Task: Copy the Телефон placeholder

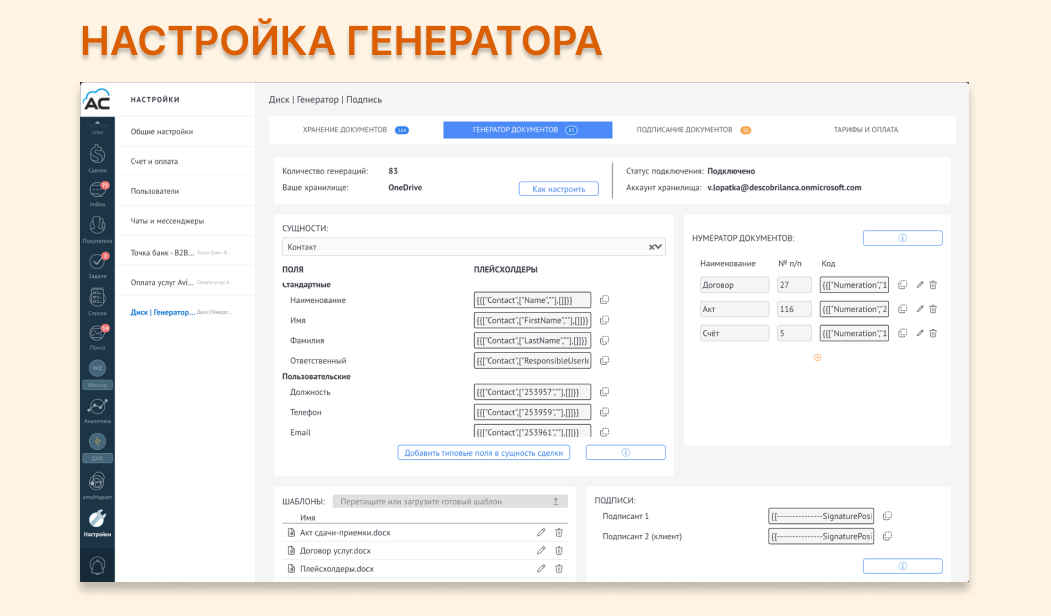Action: [x=604, y=412]
